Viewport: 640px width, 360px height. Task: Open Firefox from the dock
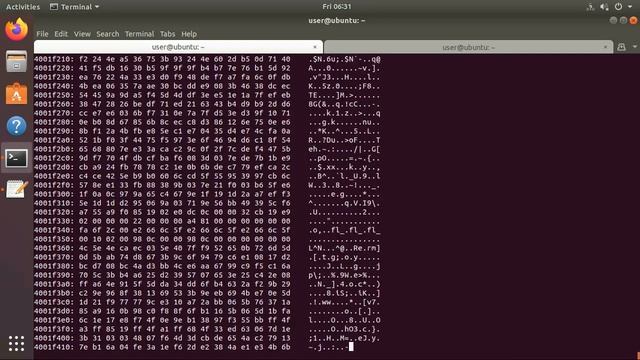[16, 29]
